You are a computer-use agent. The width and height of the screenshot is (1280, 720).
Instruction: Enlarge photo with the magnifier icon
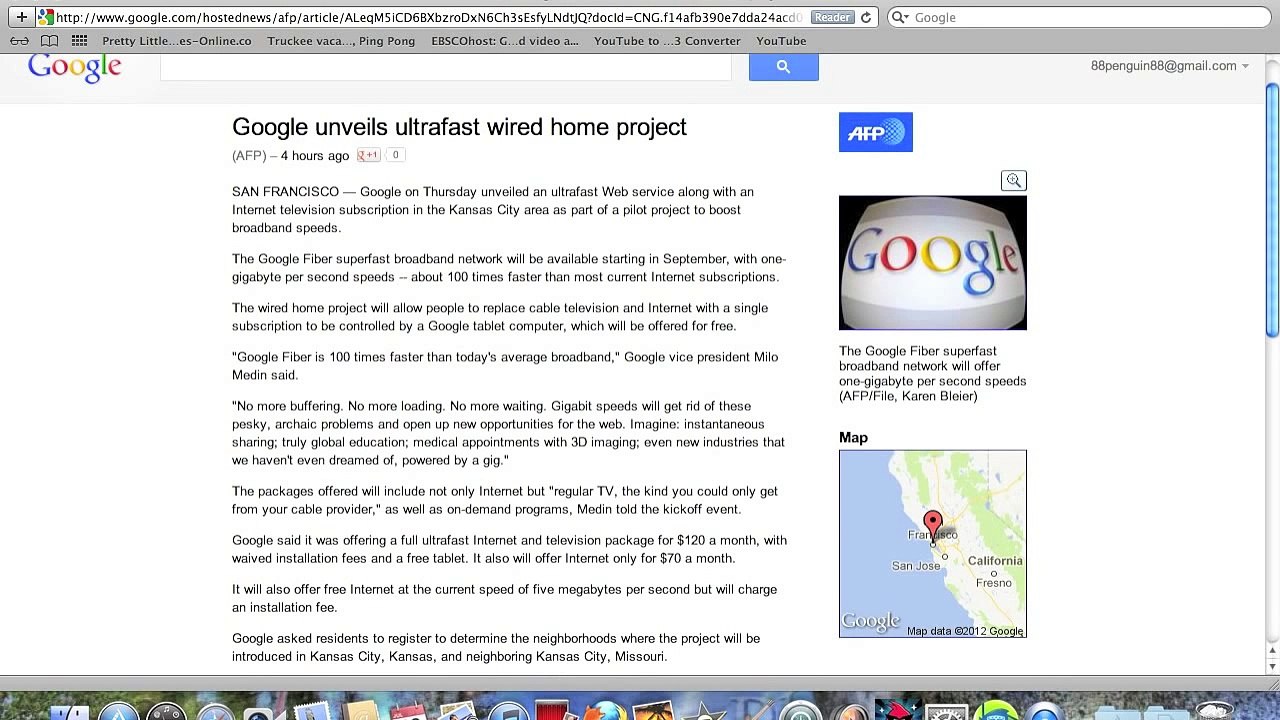pos(1014,181)
